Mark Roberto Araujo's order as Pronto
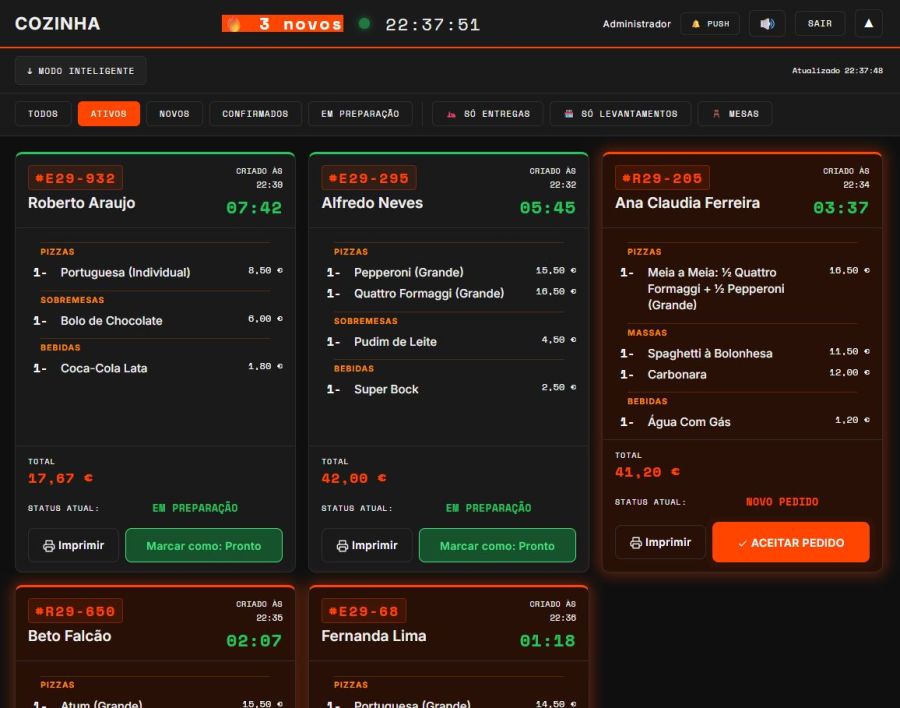Viewport: 900px width, 708px height. pos(204,545)
